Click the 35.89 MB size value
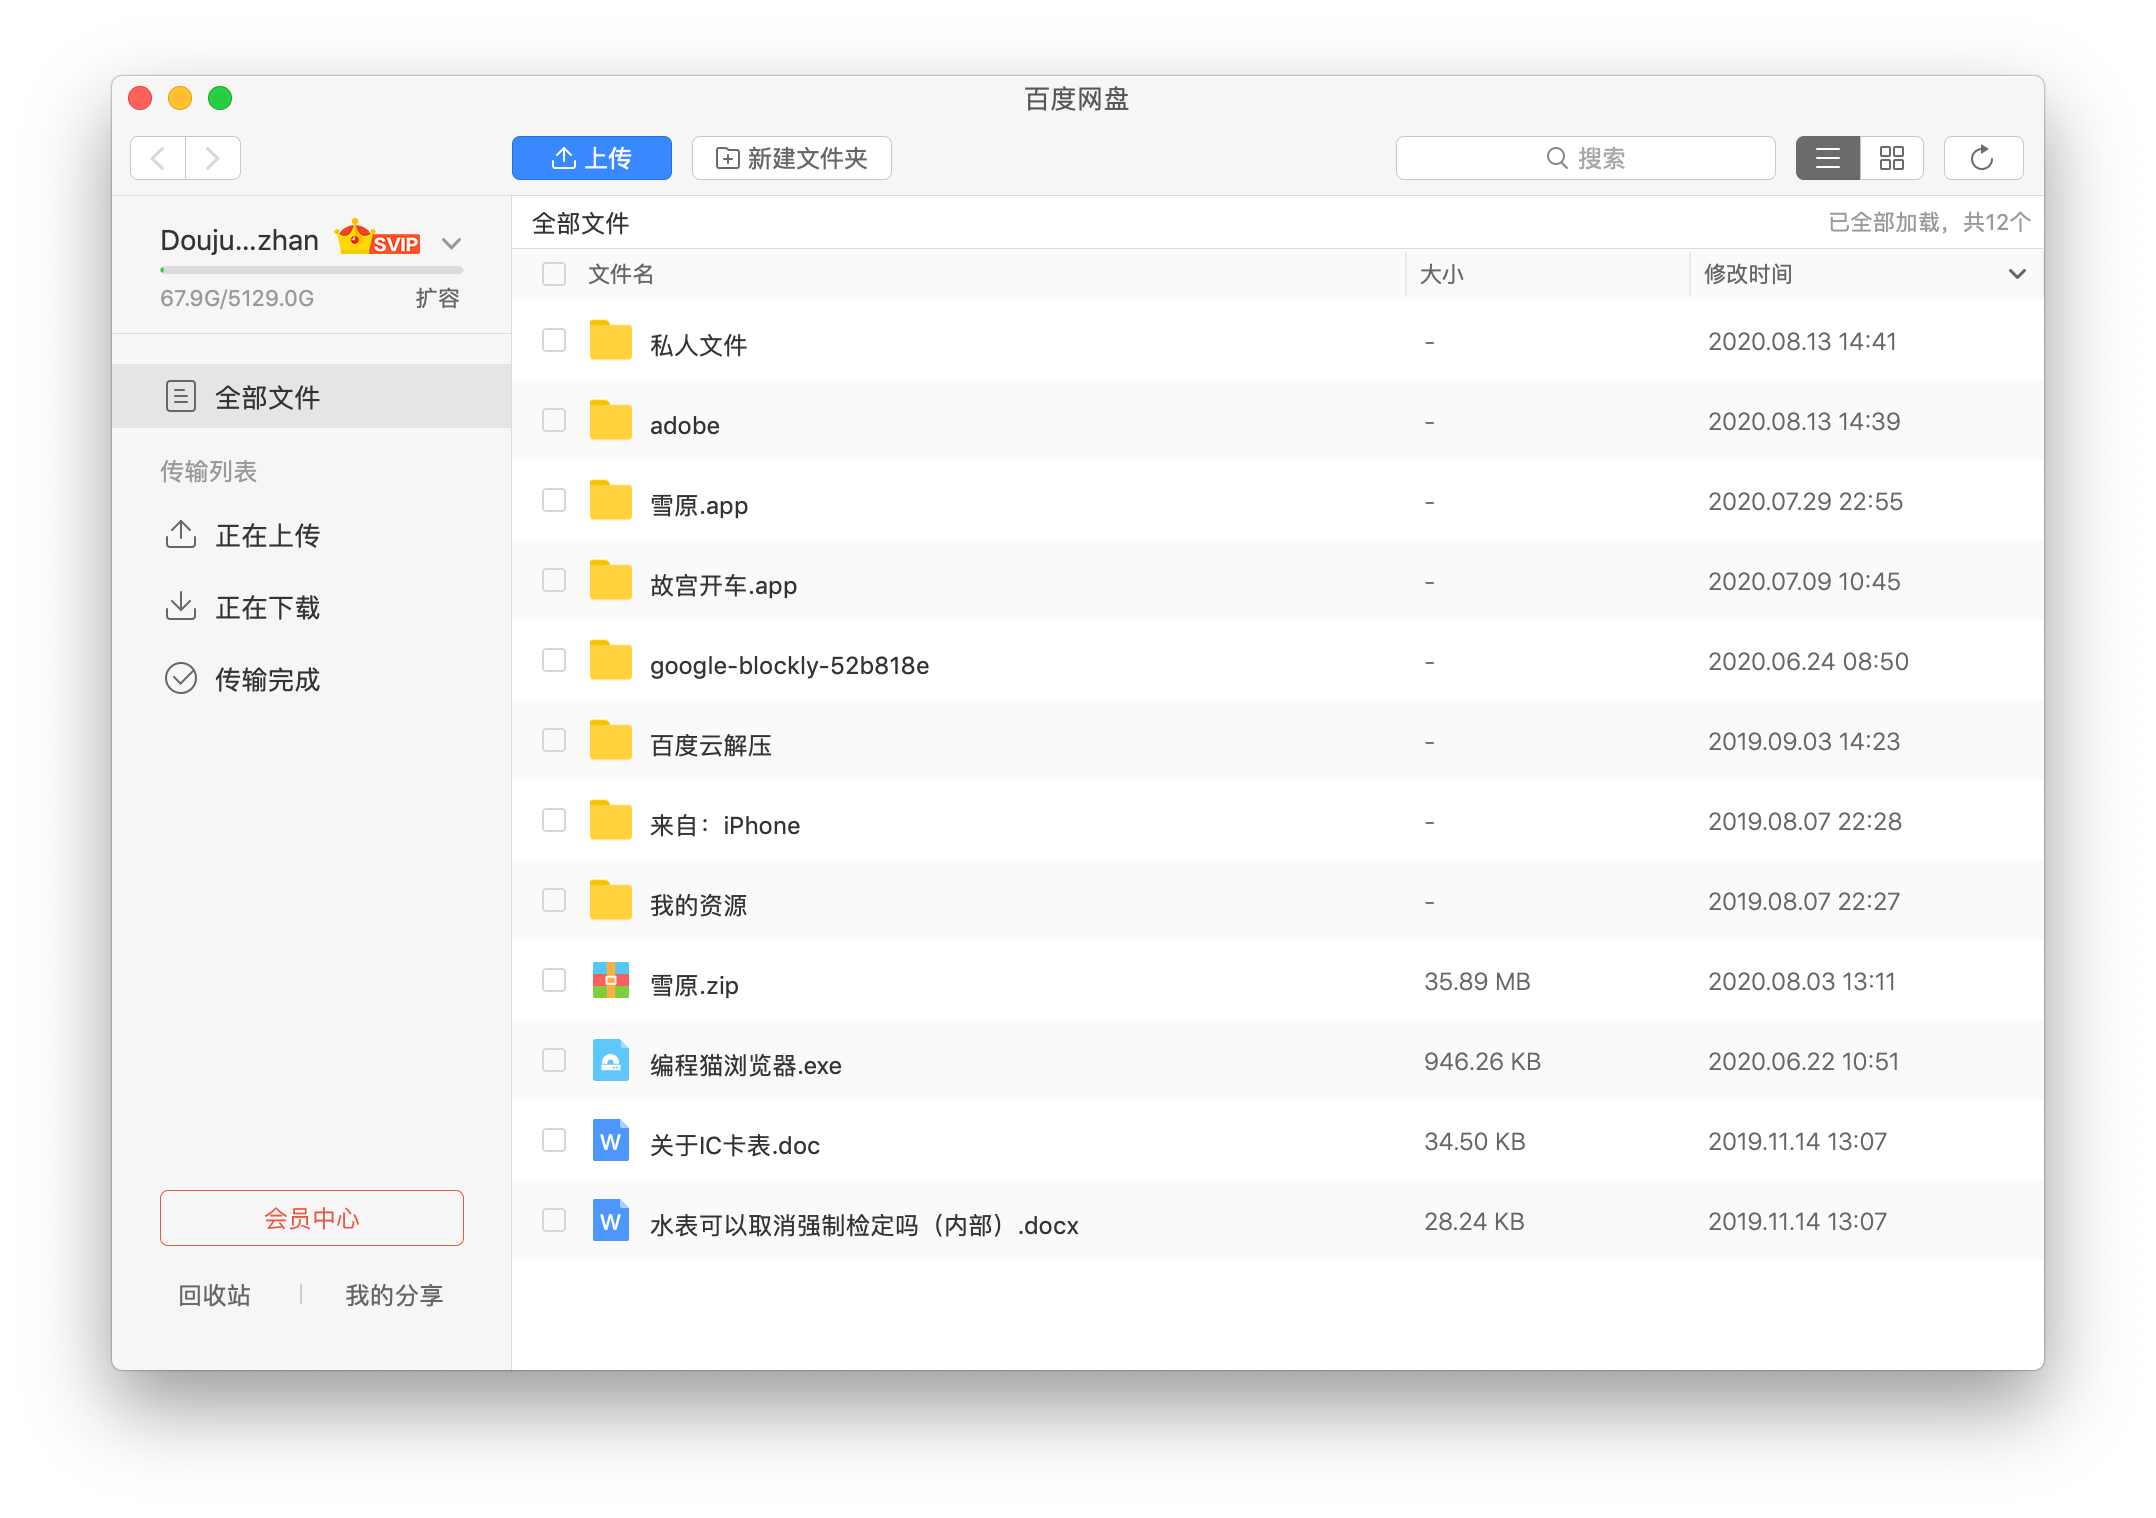This screenshot has width=2156, height=1518. tap(1477, 981)
